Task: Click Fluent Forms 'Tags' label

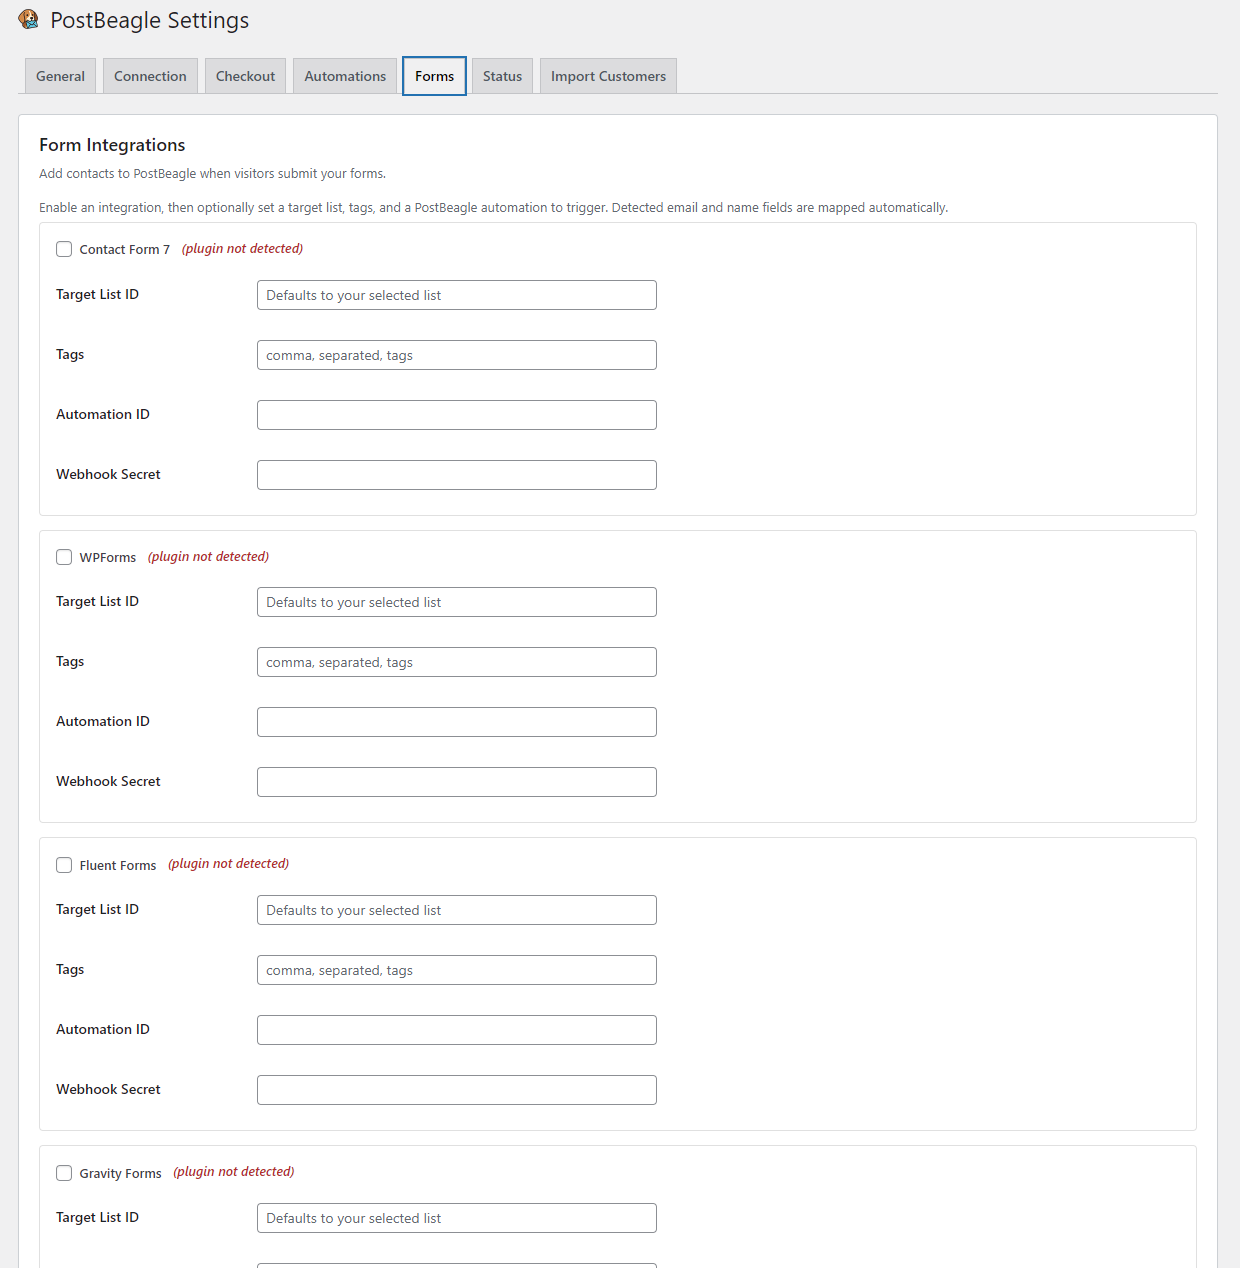Action: [x=70, y=970]
